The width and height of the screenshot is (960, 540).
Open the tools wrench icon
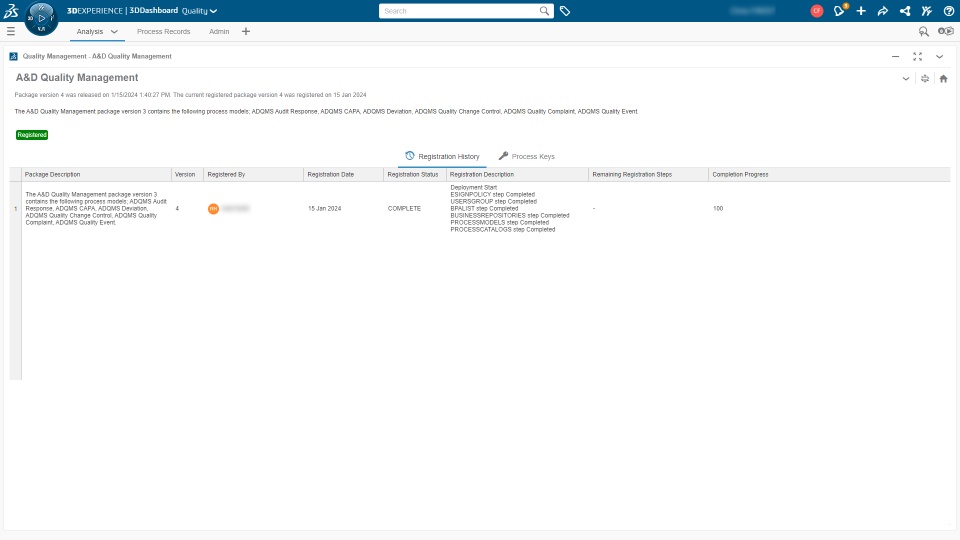[x=926, y=11]
